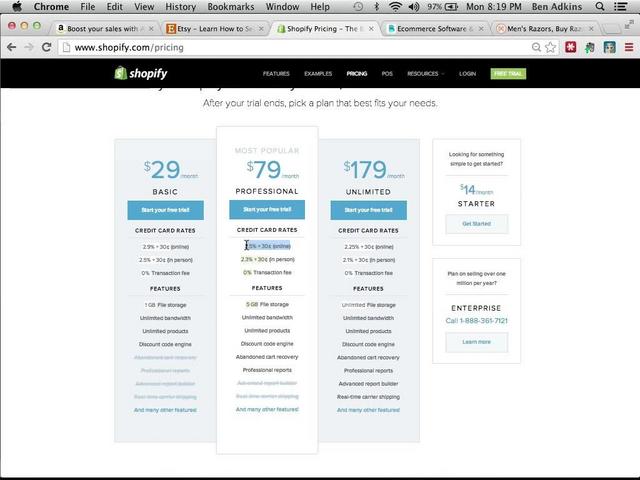
Task: Click the new tab button
Action: [x=611, y=29]
